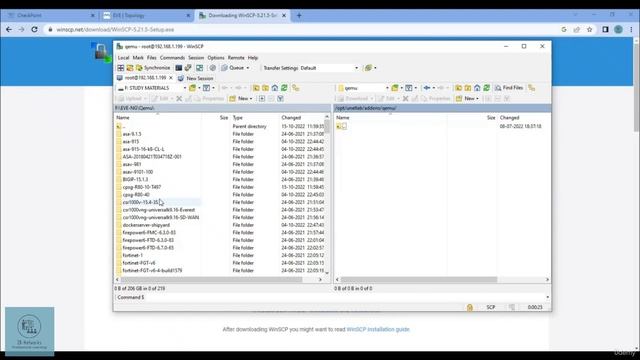Click the local panel horizontal scrollbar

211,280
